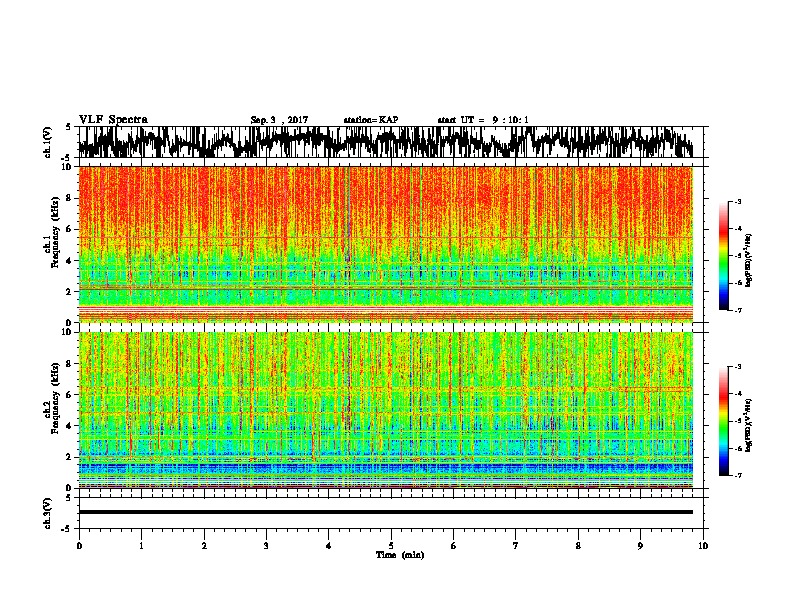Click the time axis tick label 3
Image resolution: width=792 pixels, height=612 pixels.
(x=266, y=546)
